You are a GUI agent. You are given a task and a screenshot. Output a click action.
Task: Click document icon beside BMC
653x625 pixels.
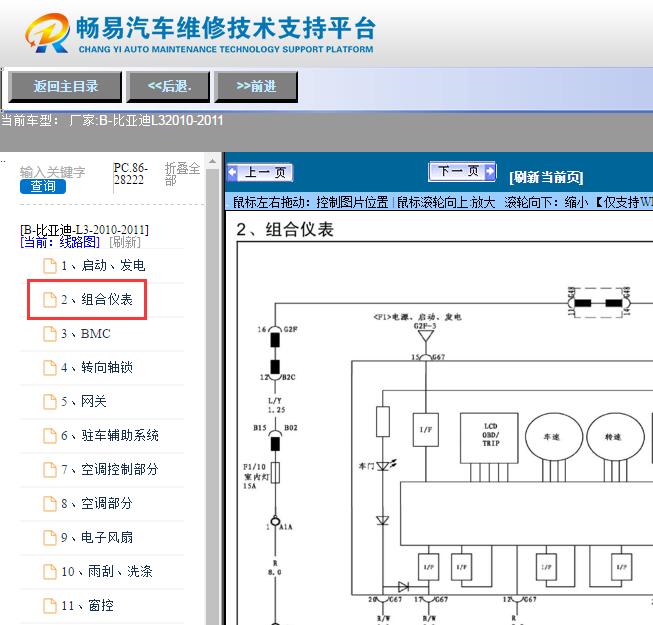click(50, 334)
